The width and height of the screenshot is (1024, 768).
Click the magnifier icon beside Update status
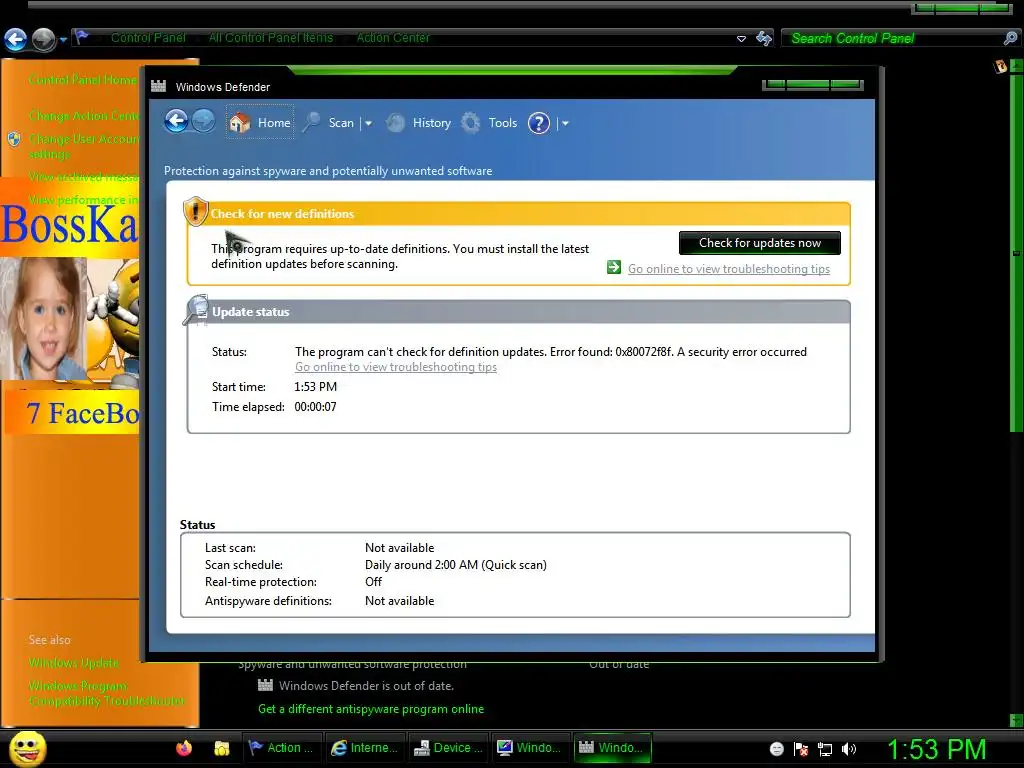pyautogui.click(x=195, y=310)
